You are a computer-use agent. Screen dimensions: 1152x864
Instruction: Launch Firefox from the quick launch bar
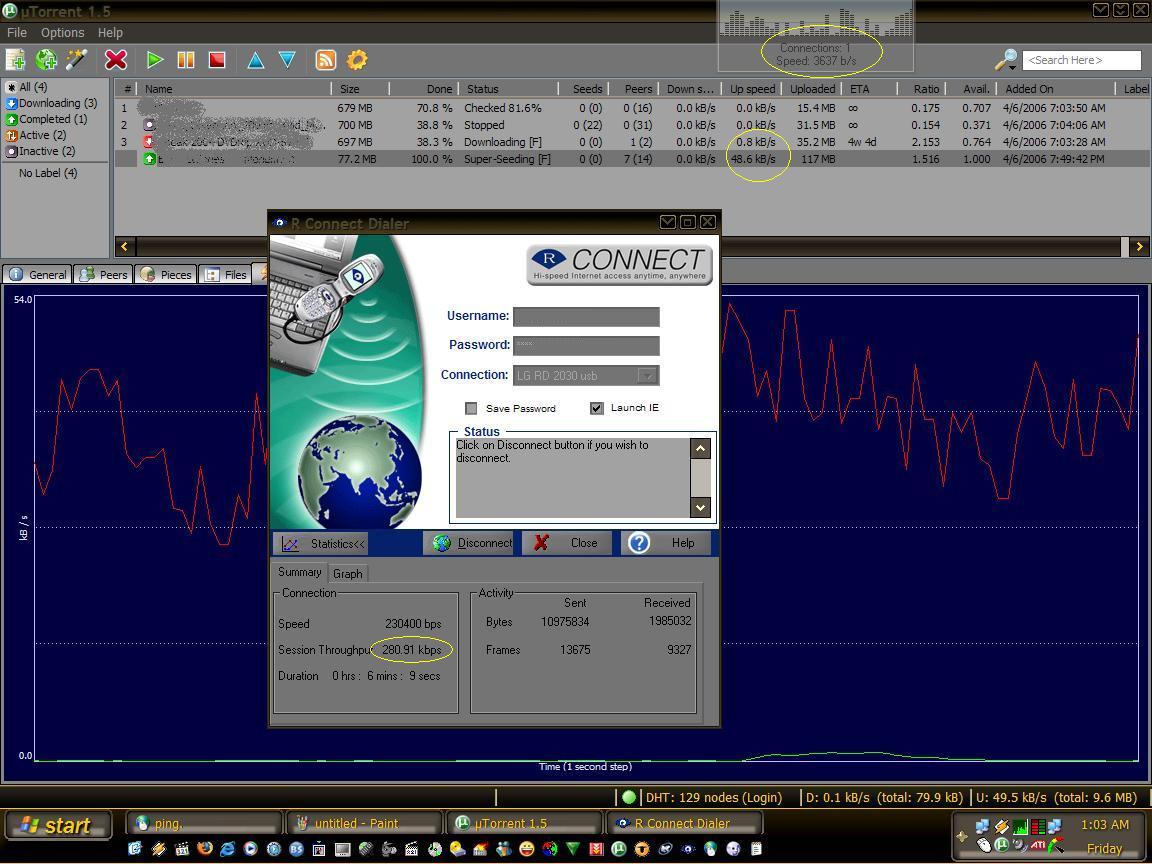205,850
